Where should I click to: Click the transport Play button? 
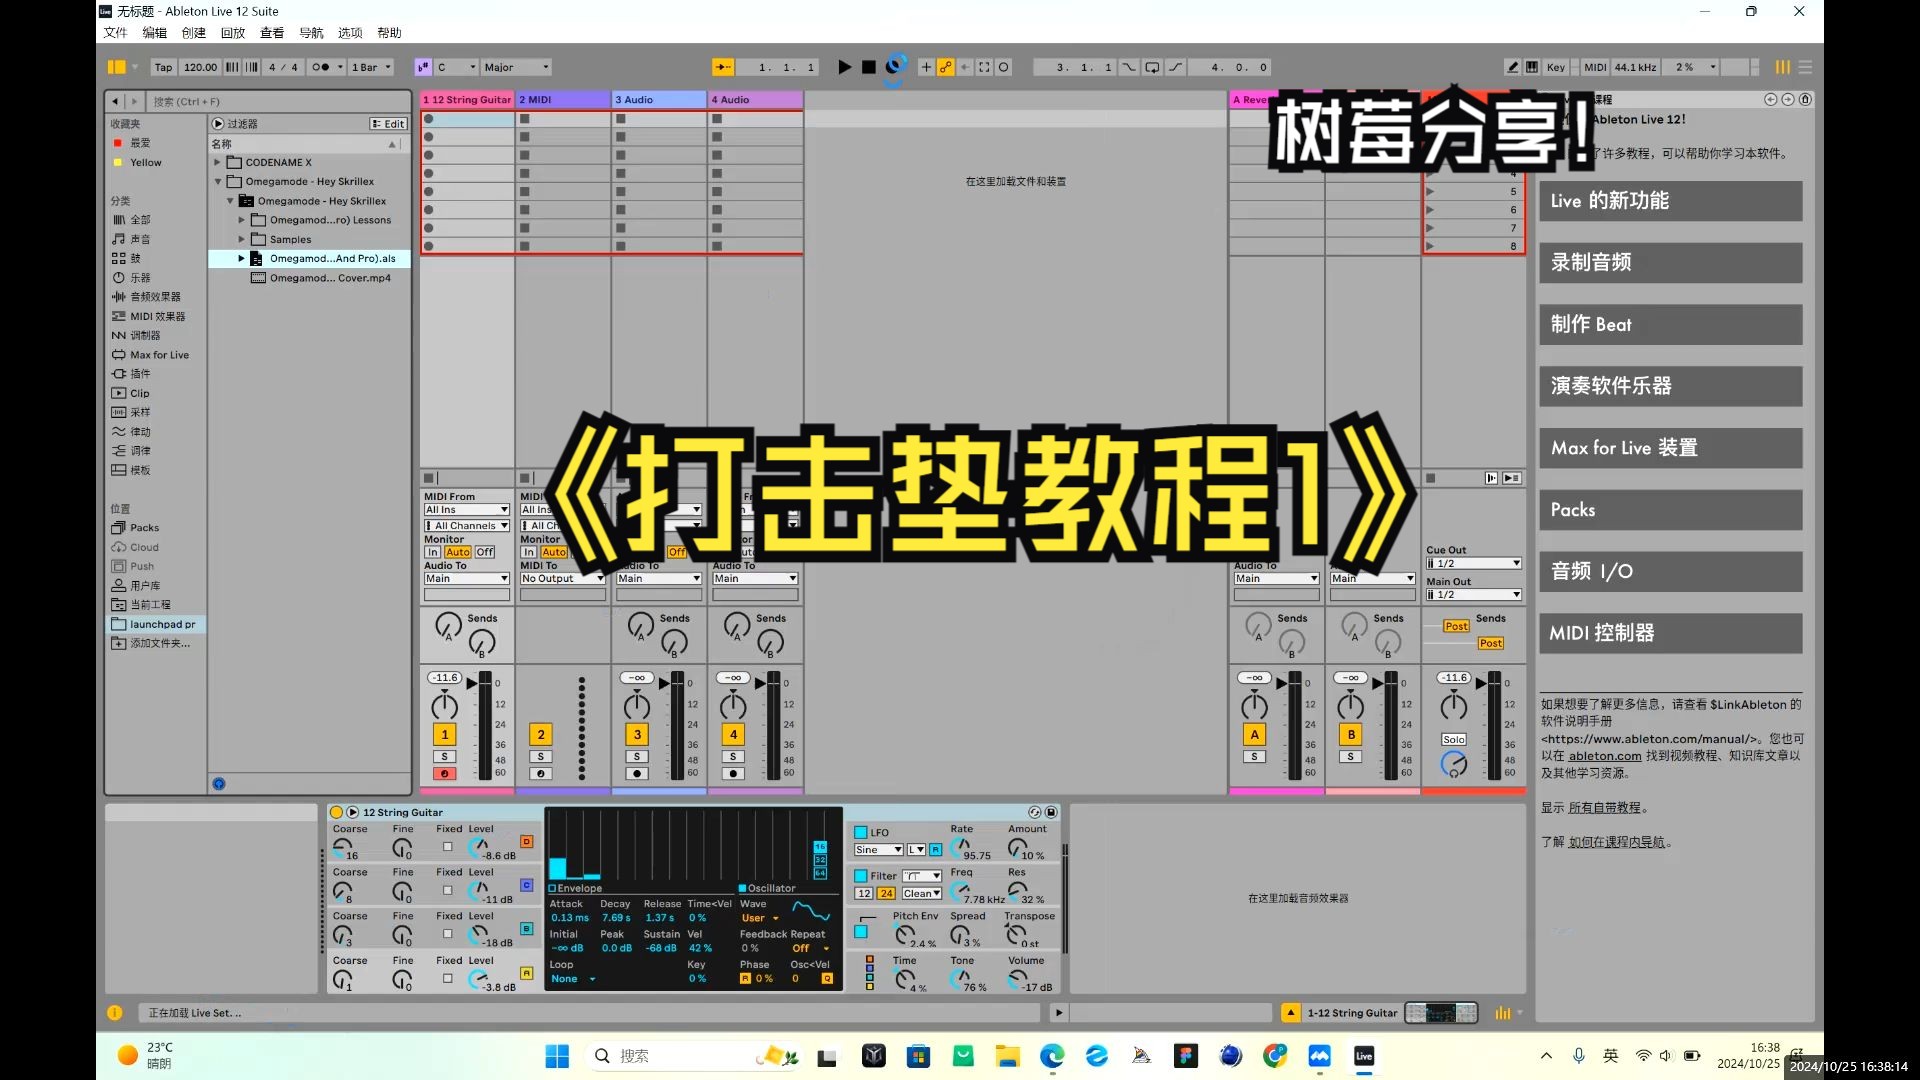tap(844, 67)
